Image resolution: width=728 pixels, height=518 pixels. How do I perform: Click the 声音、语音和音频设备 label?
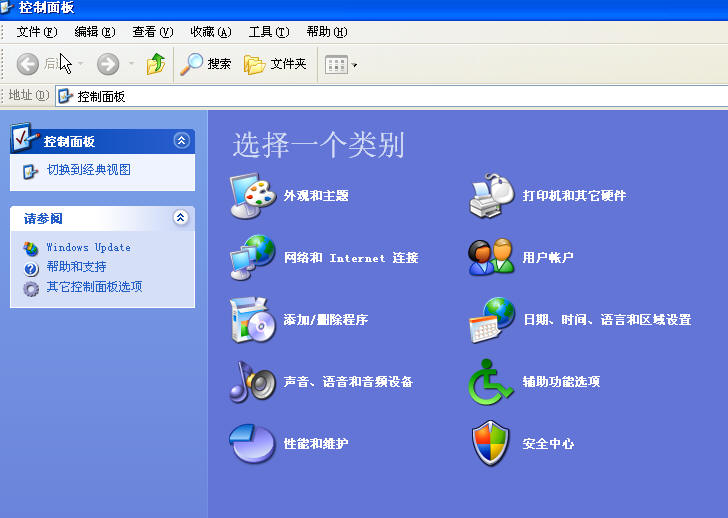pyautogui.click(x=348, y=382)
